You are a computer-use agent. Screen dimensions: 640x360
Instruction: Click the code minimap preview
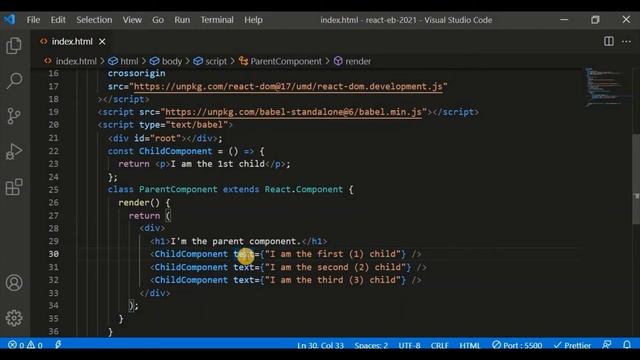pos(605,87)
